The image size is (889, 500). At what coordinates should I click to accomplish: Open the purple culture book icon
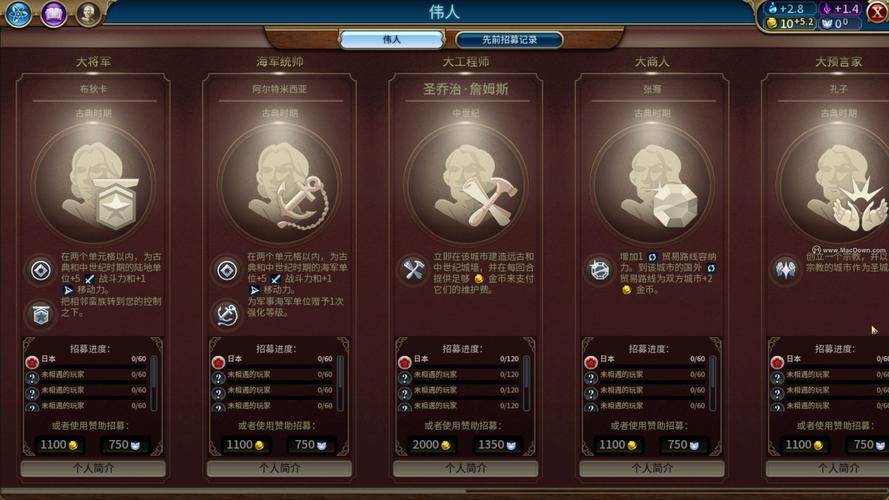(x=53, y=14)
